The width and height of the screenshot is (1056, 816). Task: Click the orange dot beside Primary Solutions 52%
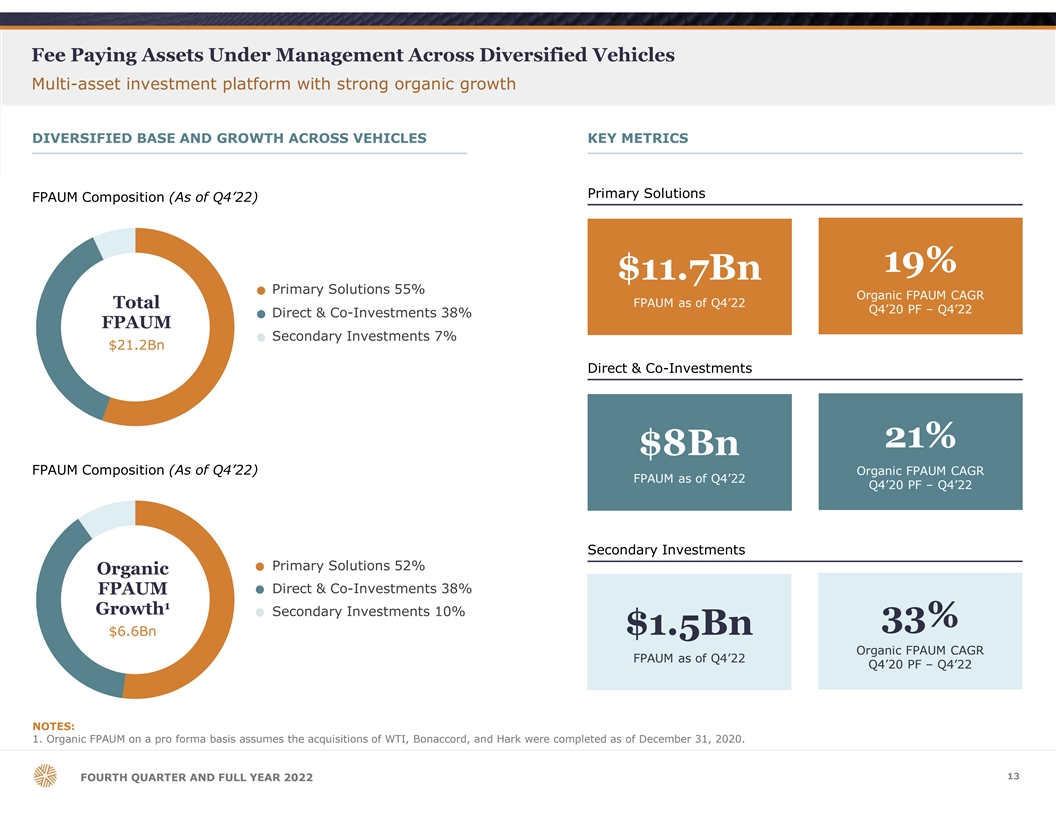[261, 567]
